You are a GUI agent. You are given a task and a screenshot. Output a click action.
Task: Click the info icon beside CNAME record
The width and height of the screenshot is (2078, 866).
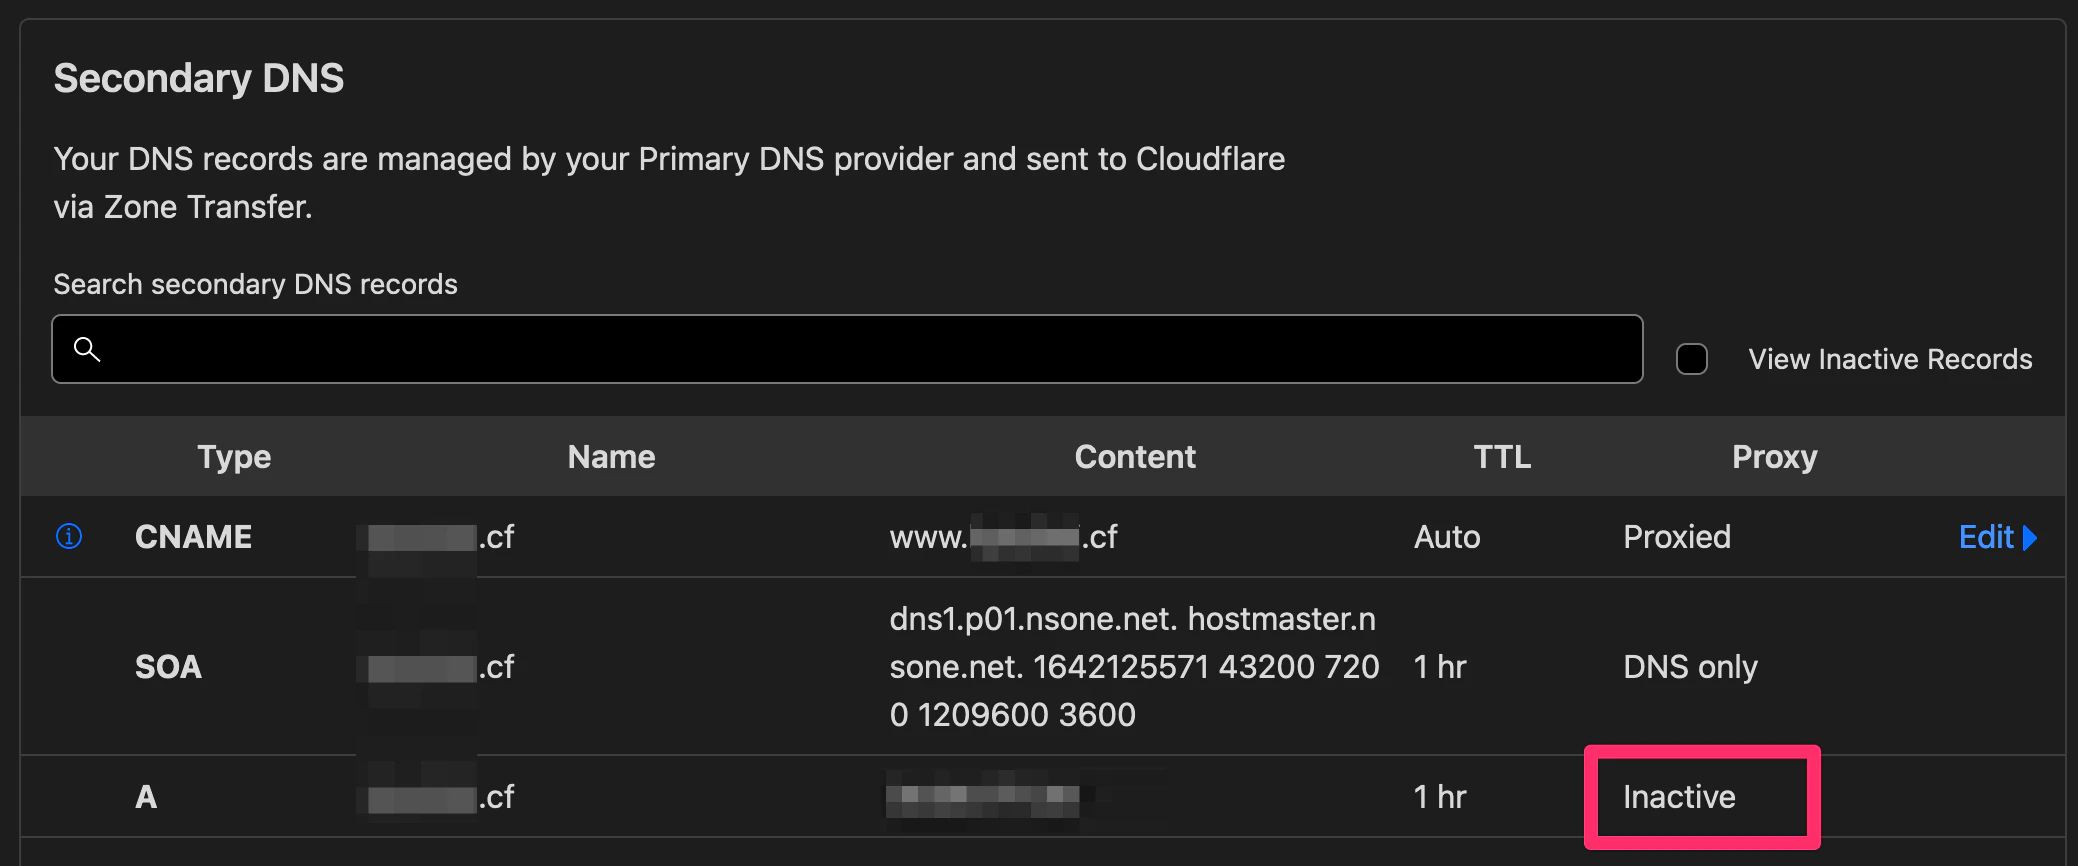(x=69, y=536)
